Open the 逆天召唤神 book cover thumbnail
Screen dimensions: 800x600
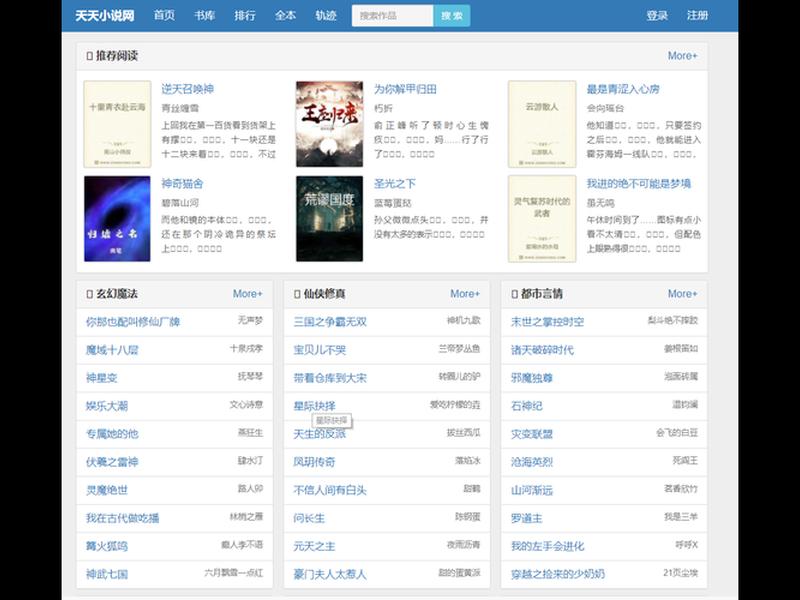pyautogui.click(x=117, y=124)
